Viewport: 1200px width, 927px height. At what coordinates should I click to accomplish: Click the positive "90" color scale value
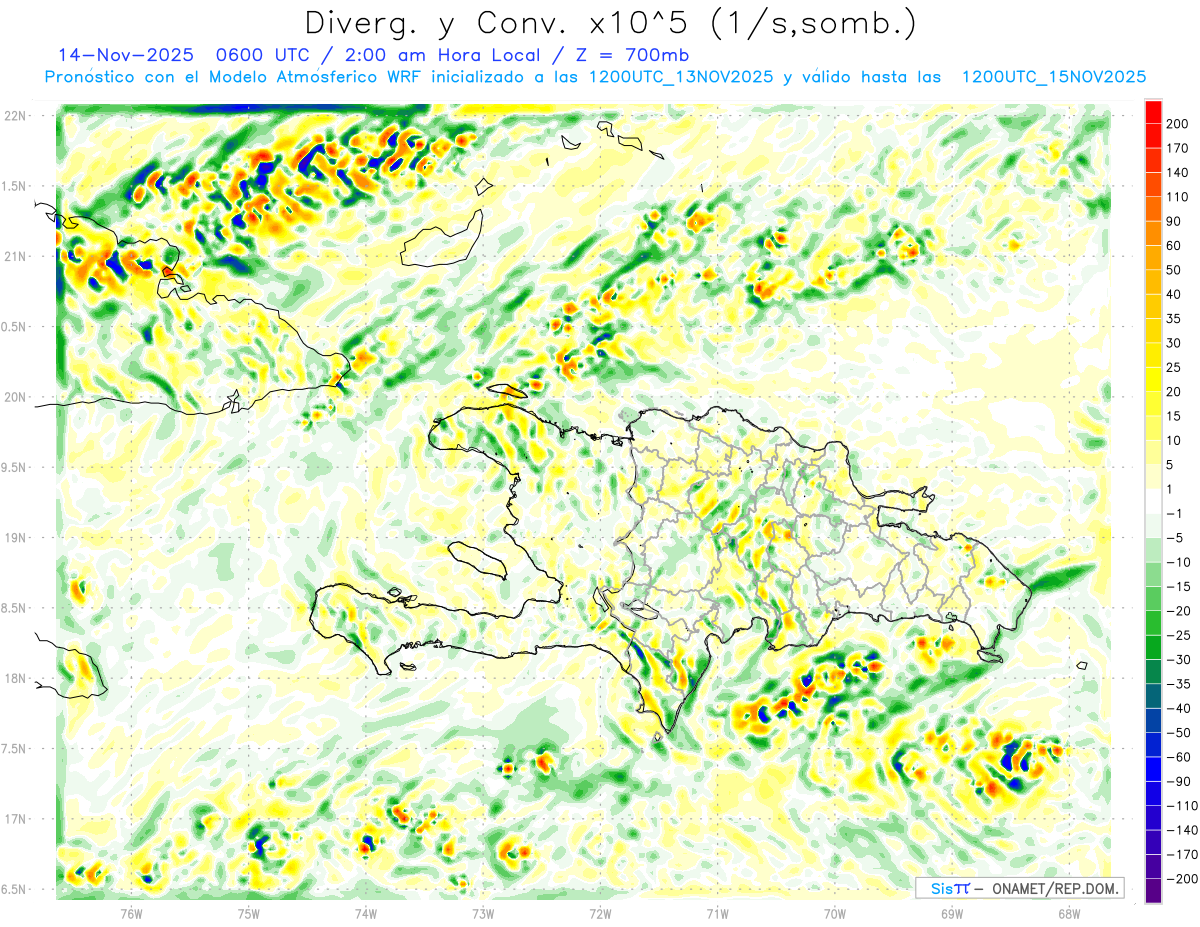tap(1174, 221)
